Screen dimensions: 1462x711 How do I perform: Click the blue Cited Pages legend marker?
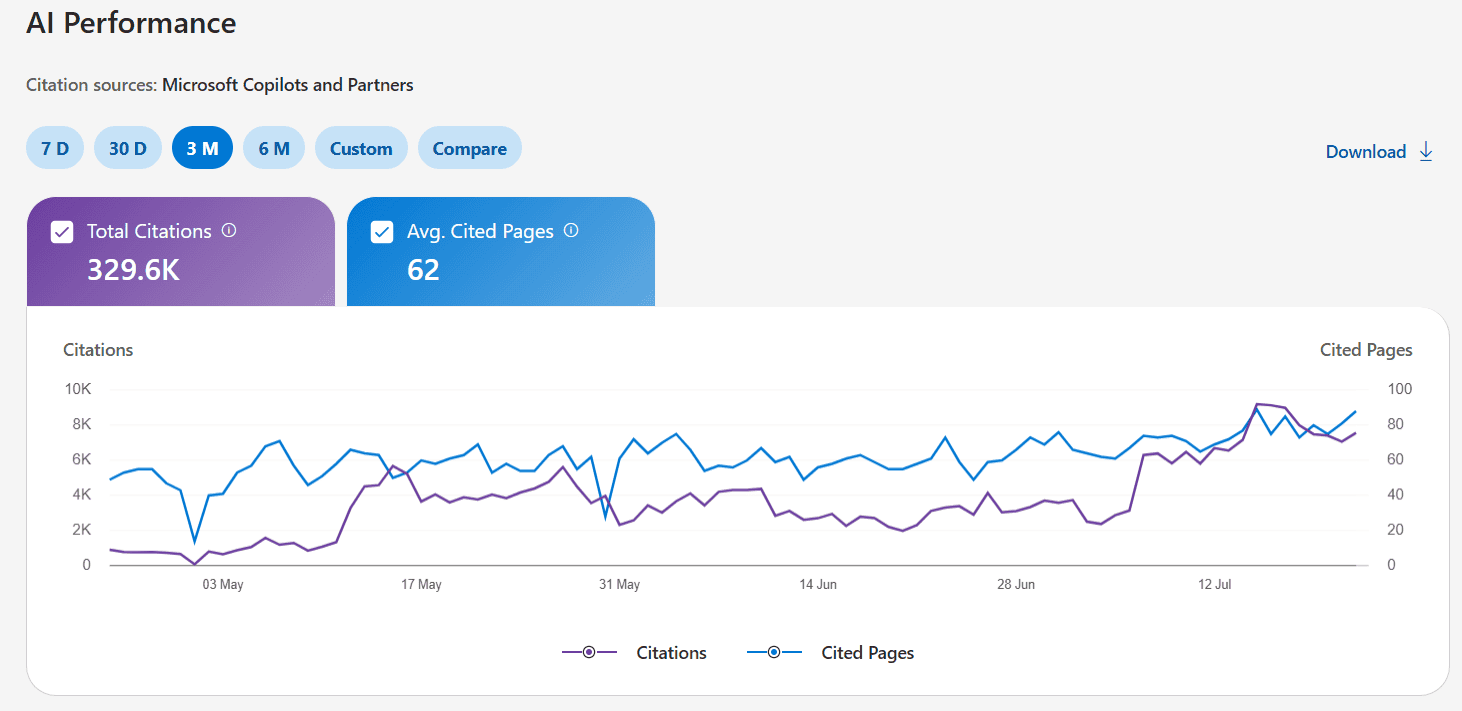(775, 653)
